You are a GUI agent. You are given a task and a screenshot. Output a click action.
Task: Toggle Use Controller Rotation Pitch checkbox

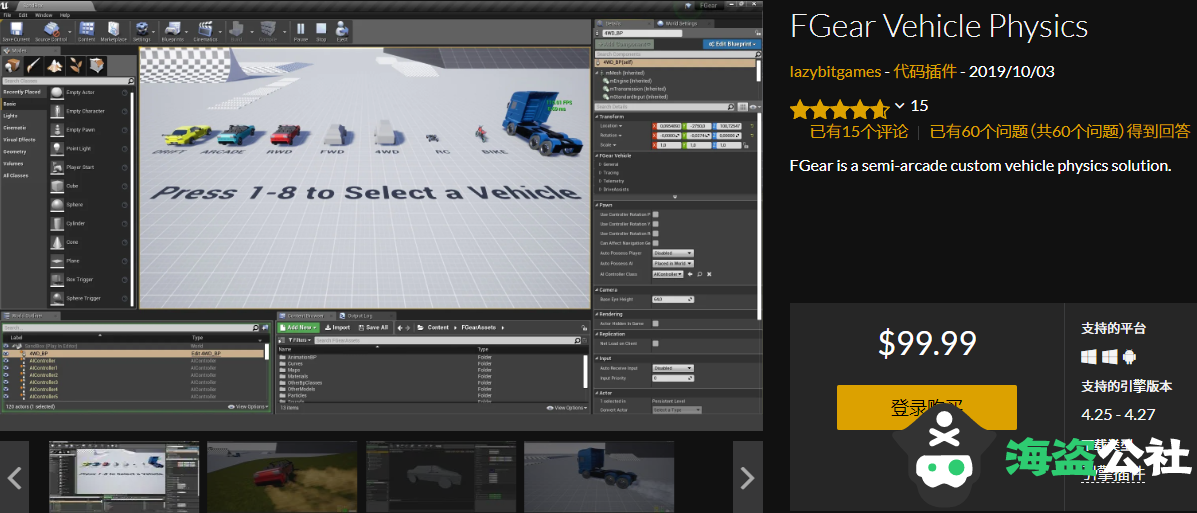[x=656, y=215]
